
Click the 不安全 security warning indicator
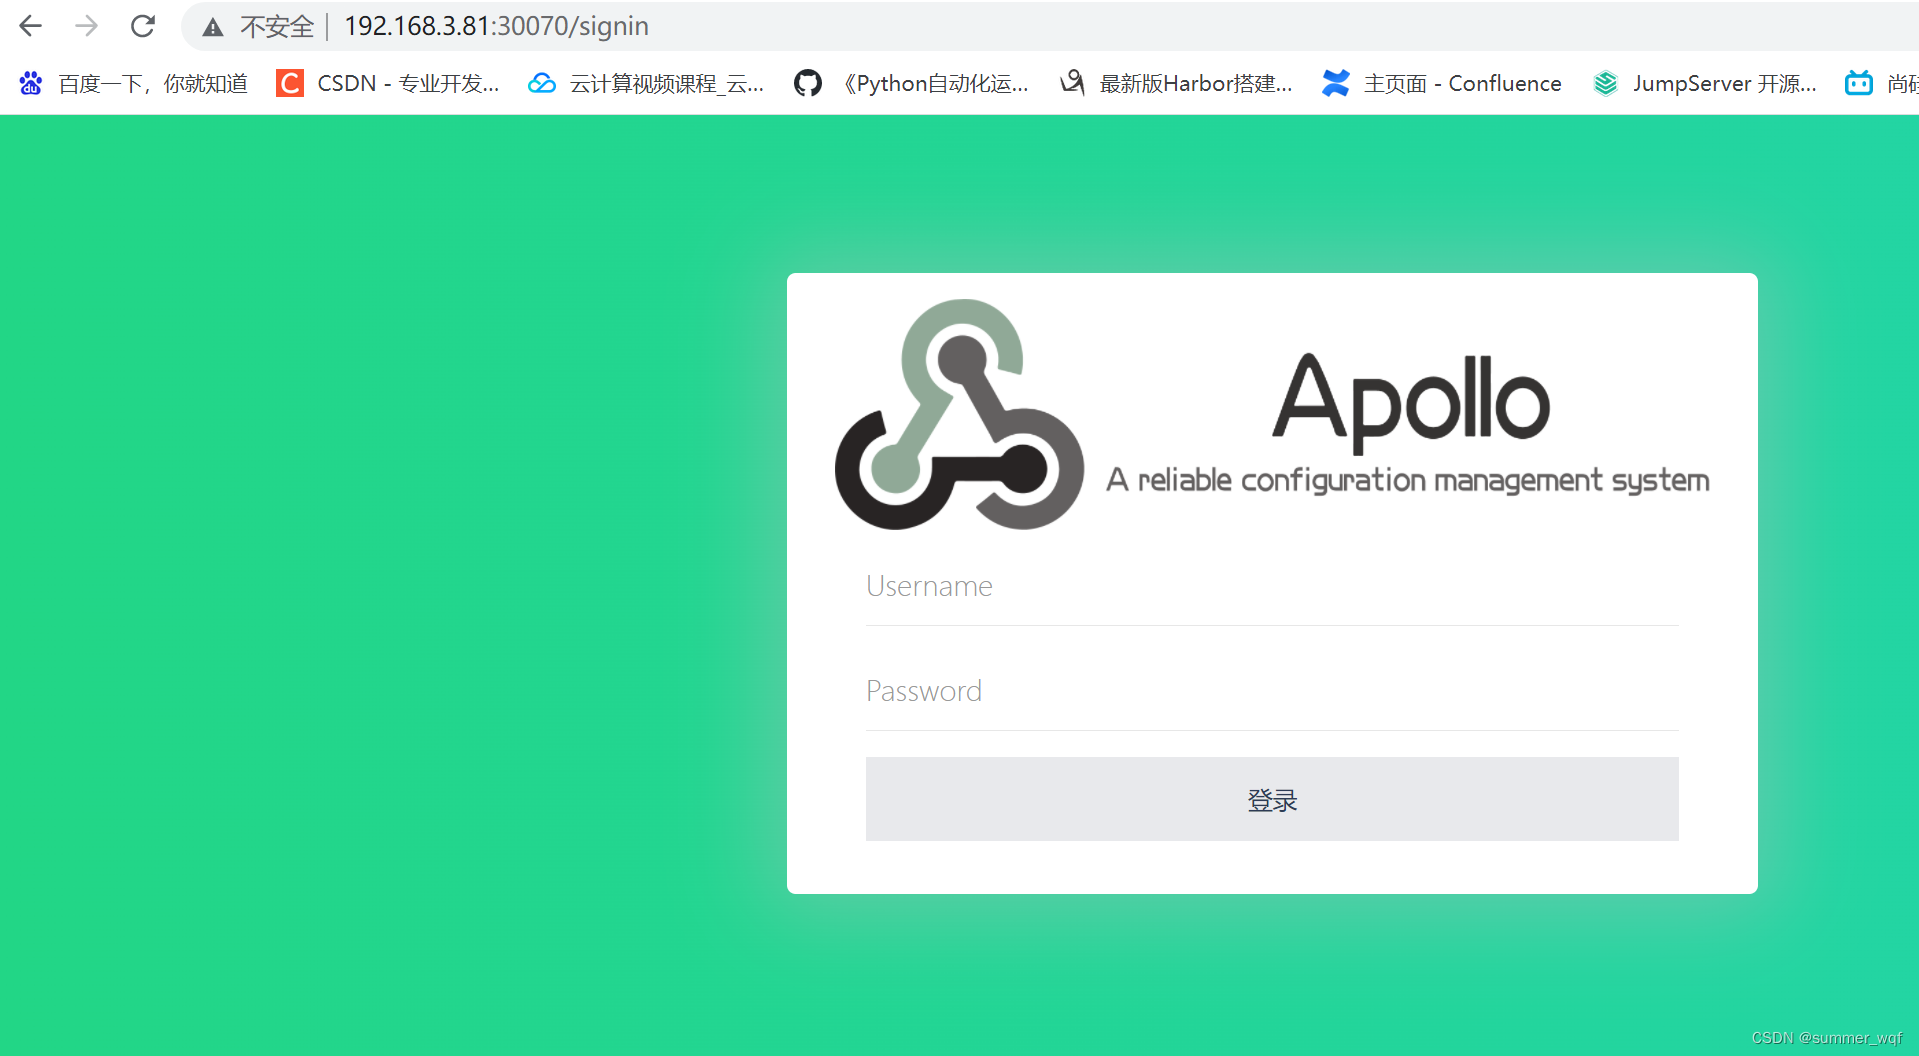(257, 26)
